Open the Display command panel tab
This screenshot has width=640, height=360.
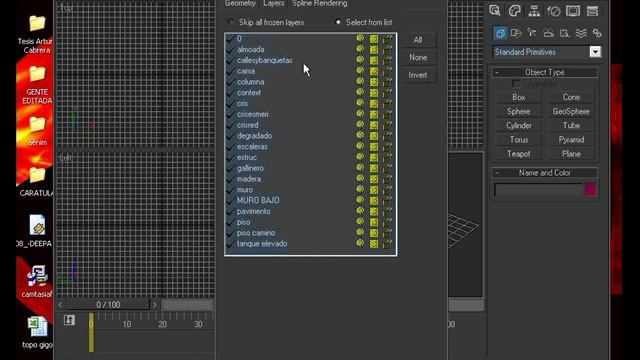point(573,11)
